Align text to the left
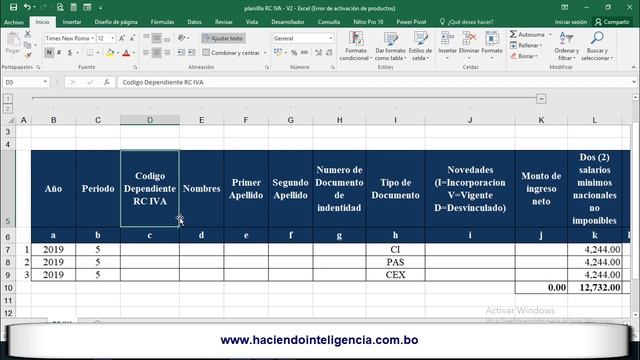 point(146,53)
